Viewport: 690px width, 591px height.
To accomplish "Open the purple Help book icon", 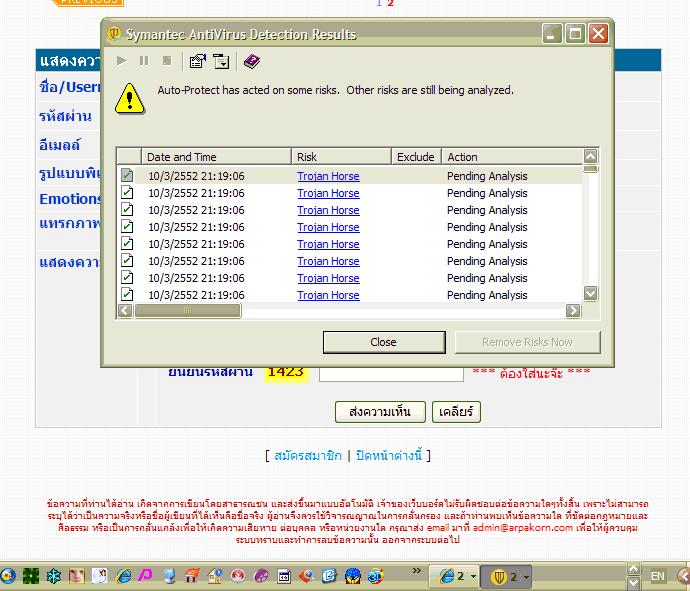I will 252,61.
